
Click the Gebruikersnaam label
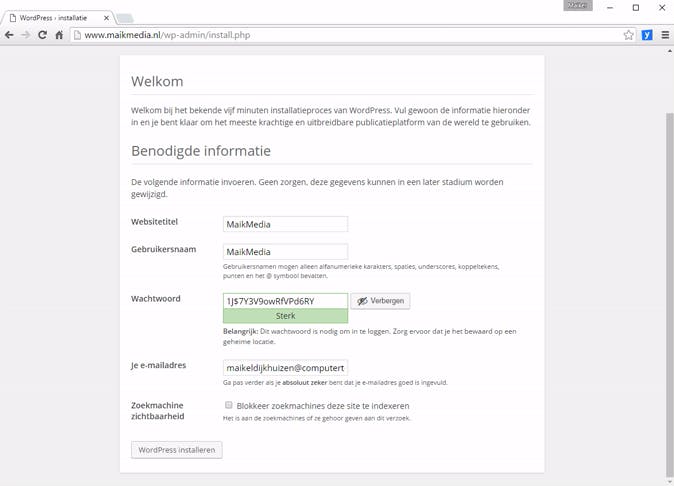(x=163, y=249)
